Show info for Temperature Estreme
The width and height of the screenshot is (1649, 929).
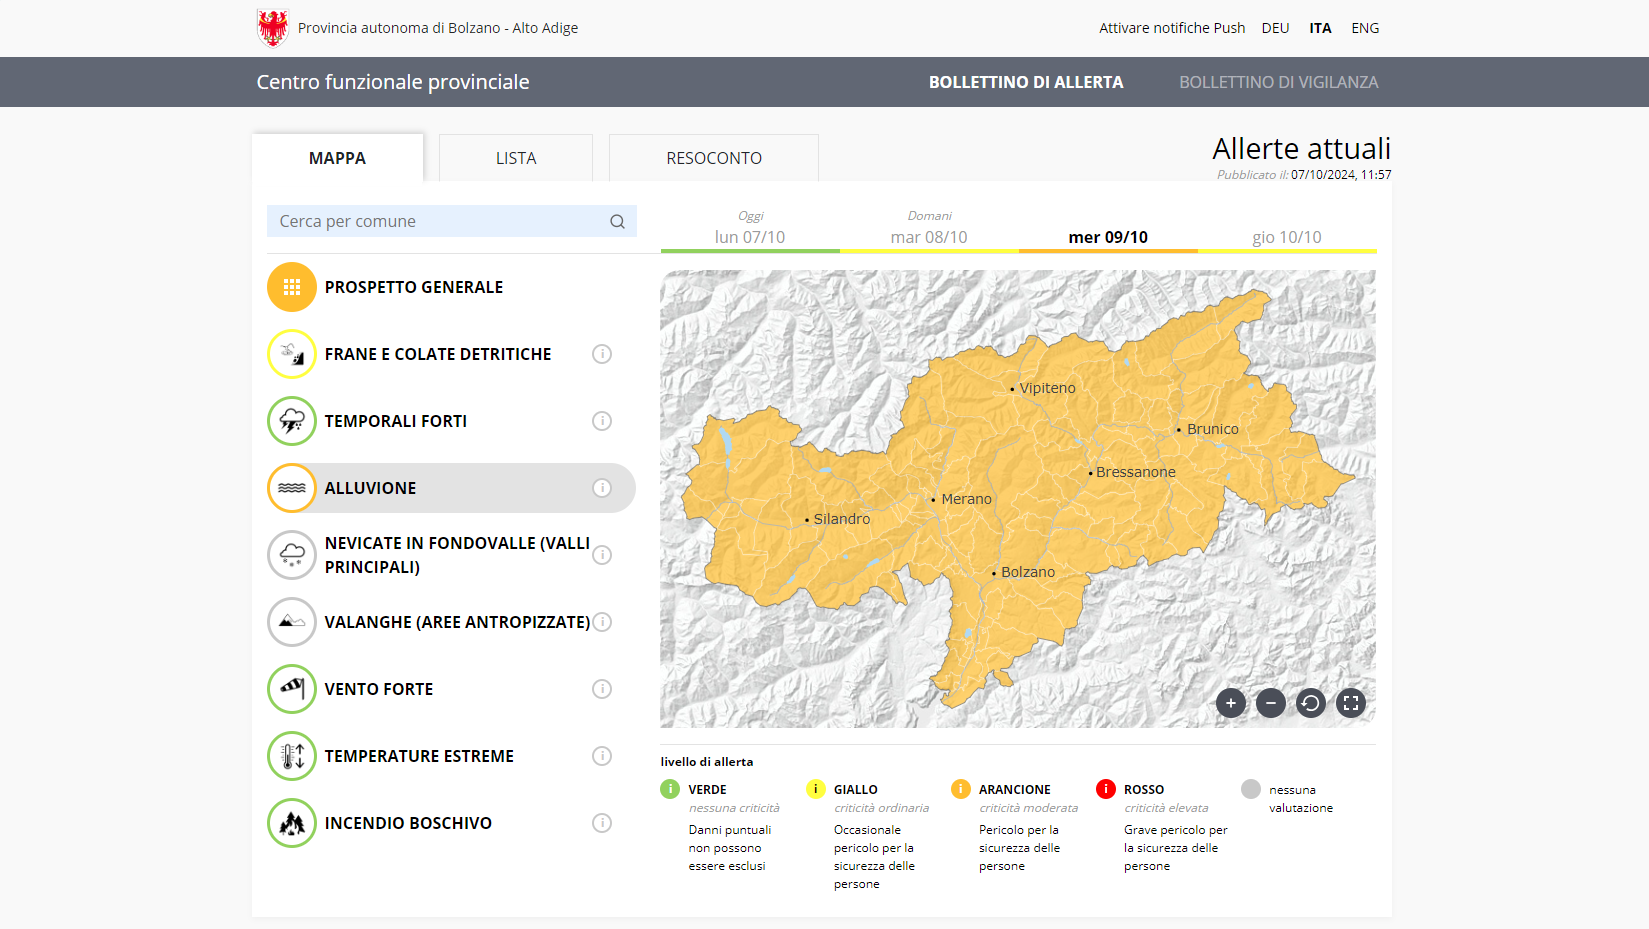(x=601, y=756)
